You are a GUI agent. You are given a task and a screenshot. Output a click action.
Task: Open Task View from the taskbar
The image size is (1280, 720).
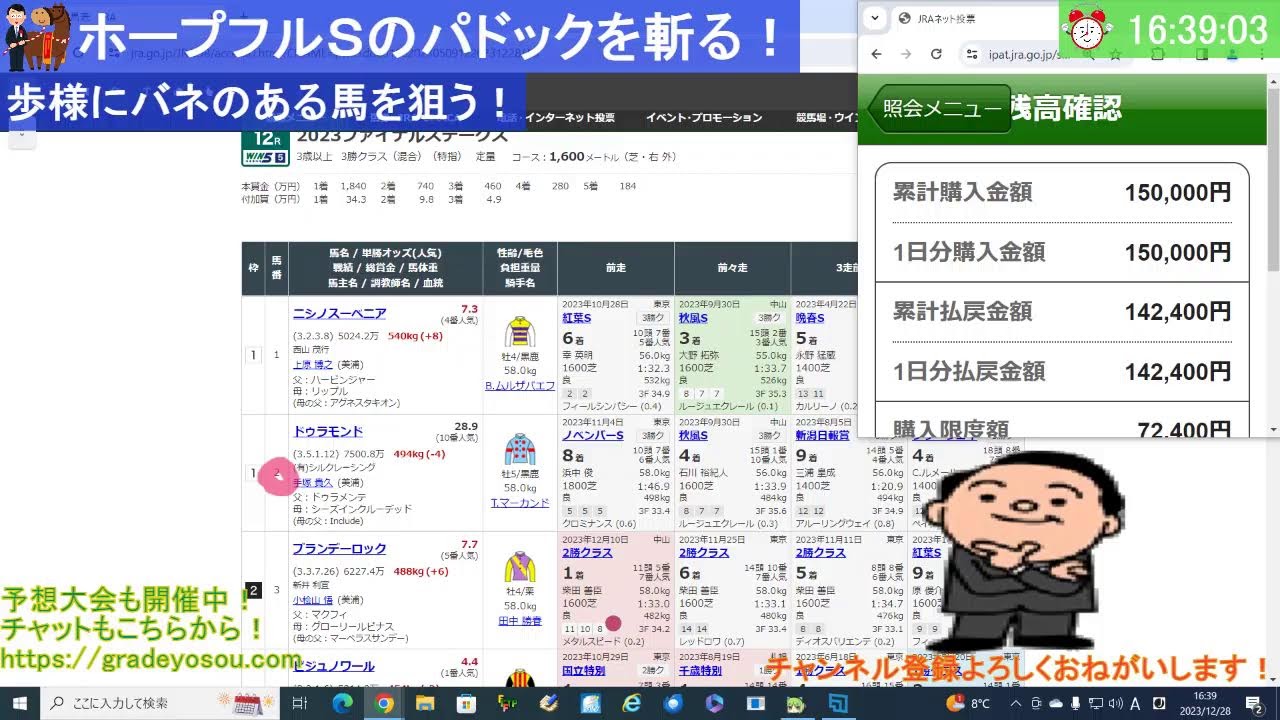299,703
